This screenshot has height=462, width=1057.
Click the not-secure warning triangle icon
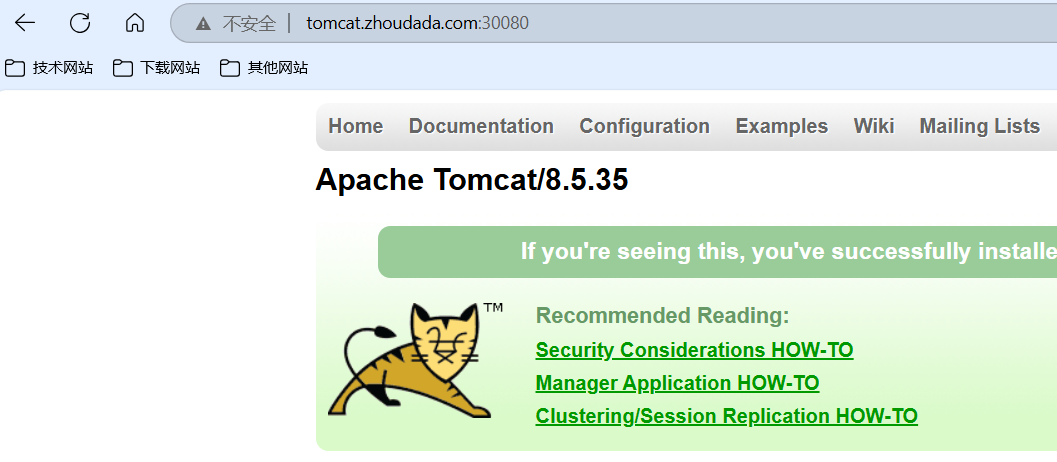click(203, 23)
